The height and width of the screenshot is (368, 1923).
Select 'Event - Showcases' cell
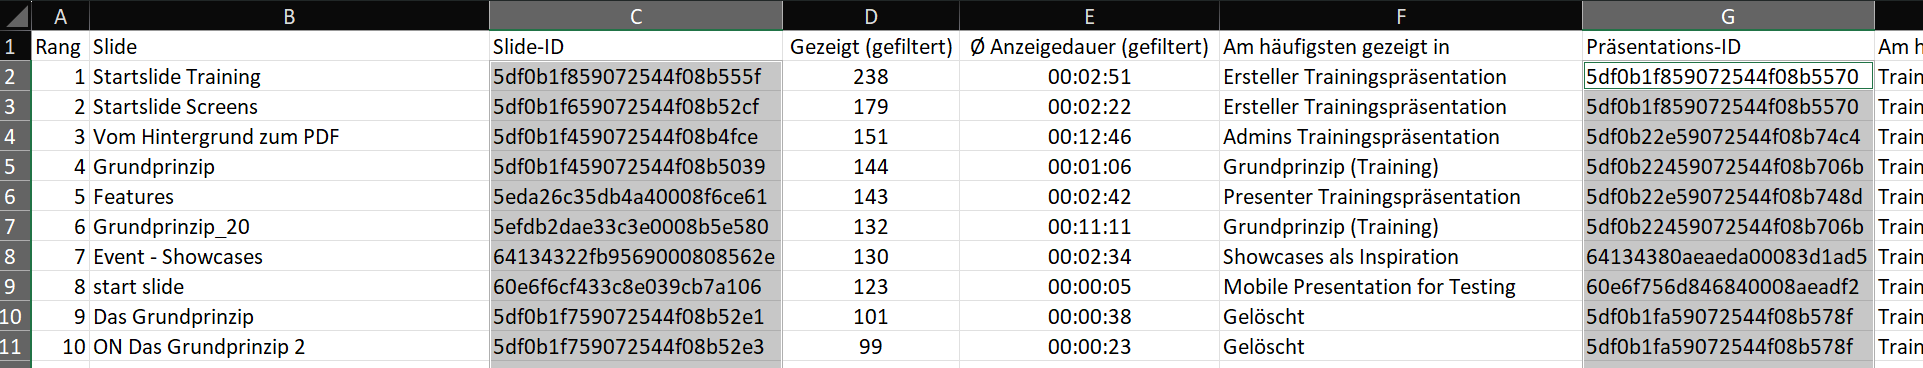[289, 256]
